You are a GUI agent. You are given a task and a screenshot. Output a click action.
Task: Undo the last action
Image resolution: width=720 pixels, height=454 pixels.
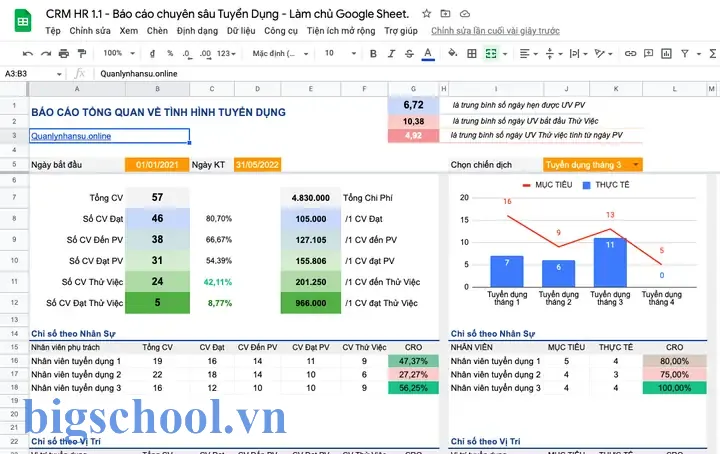[x=28, y=54]
